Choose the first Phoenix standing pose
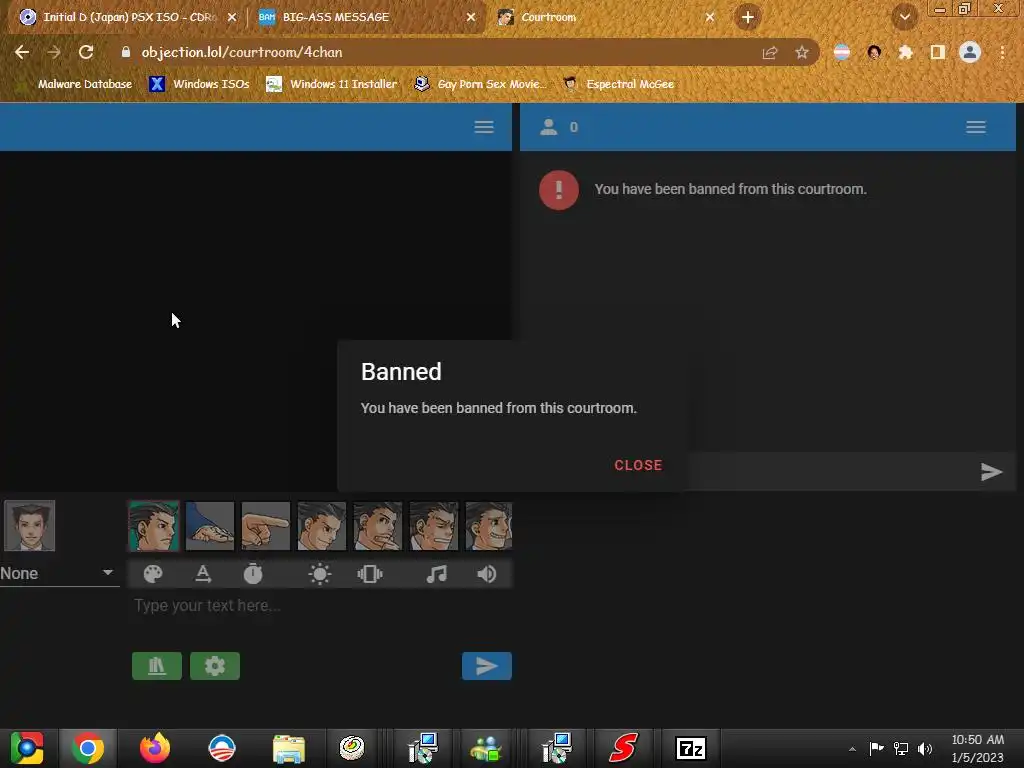 tap(153, 526)
